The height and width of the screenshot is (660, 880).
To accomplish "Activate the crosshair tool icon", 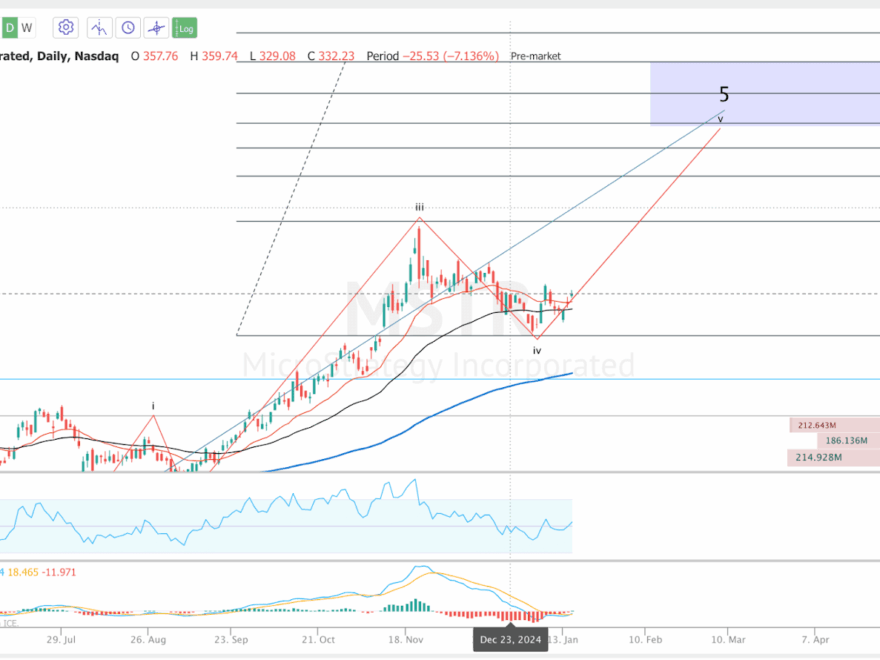I will pyautogui.click(x=157, y=28).
